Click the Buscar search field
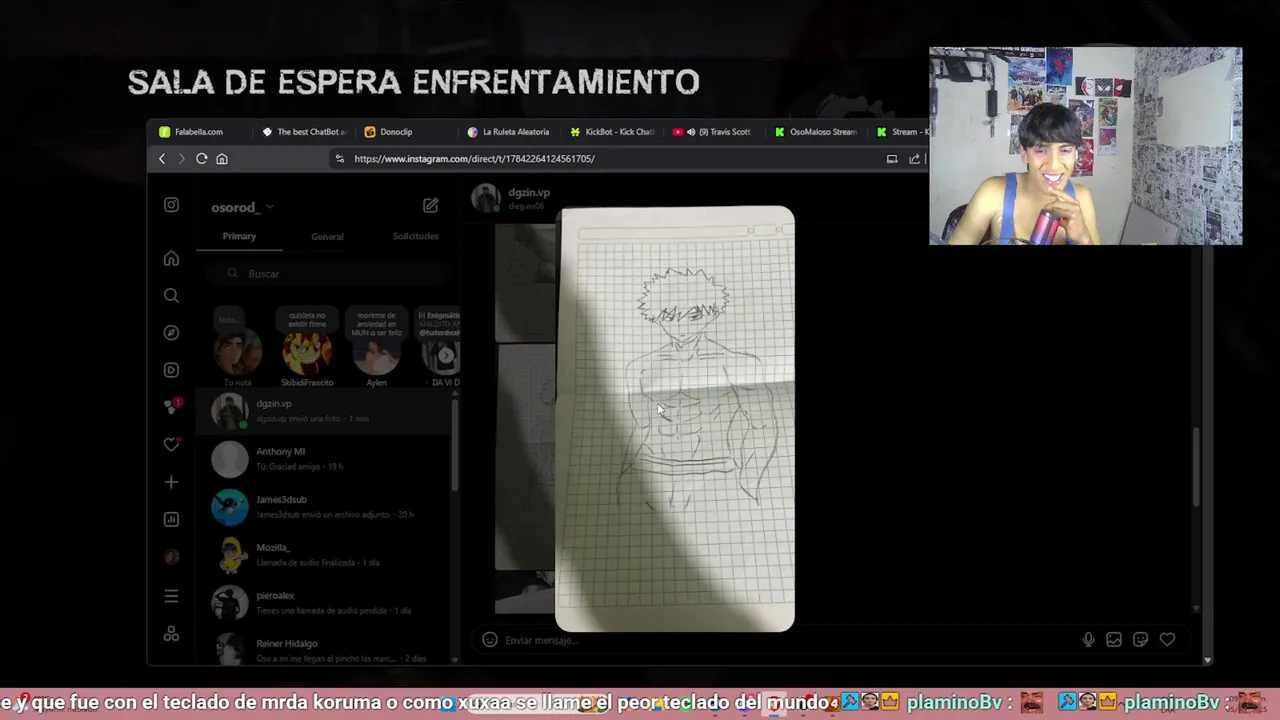This screenshot has height=720, width=1280. click(328, 273)
